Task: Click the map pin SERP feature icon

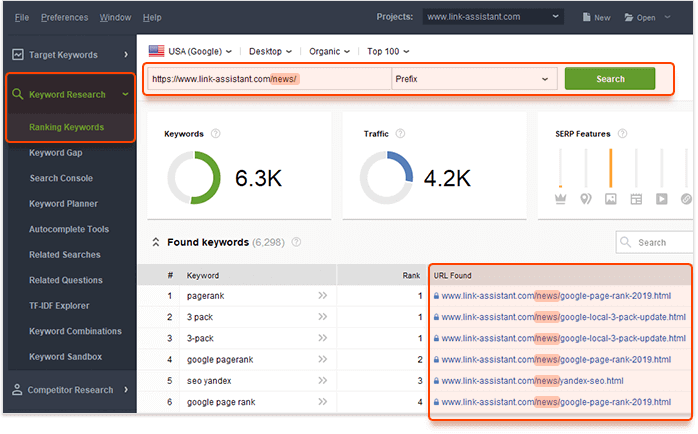Action: pyautogui.click(x=586, y=199)
